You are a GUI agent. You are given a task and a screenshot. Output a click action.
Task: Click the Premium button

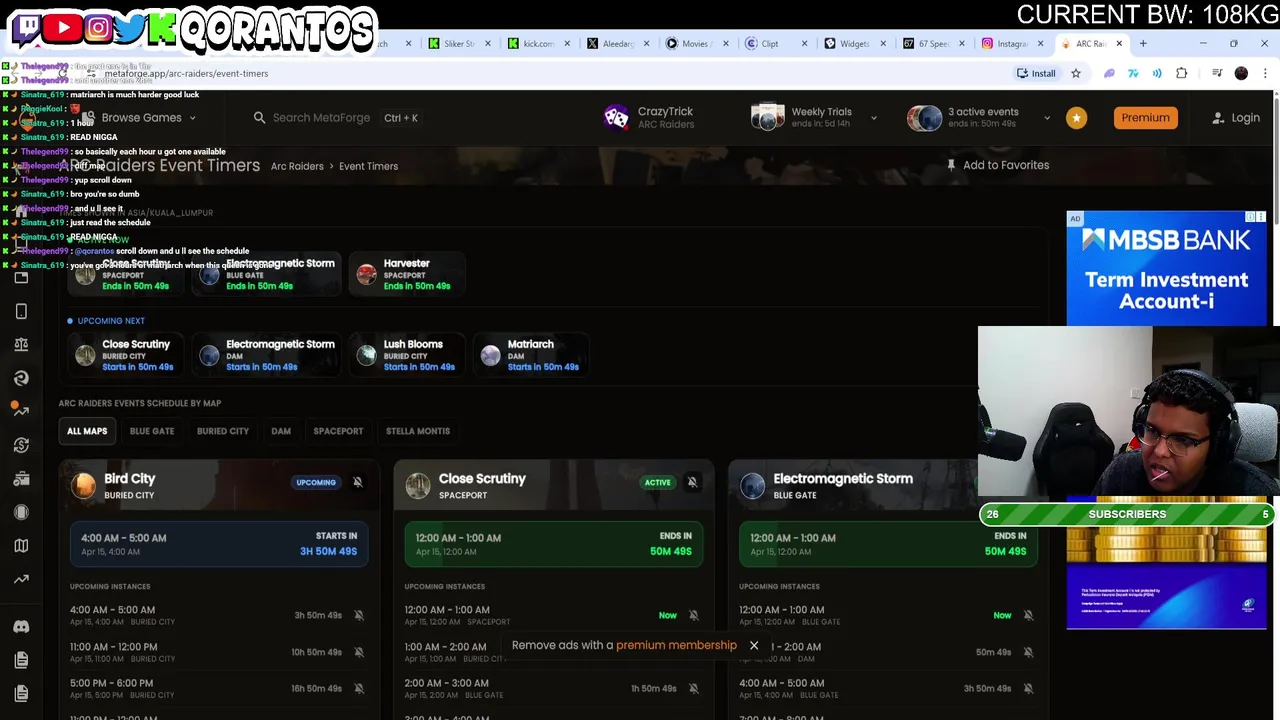point(1145,118)
